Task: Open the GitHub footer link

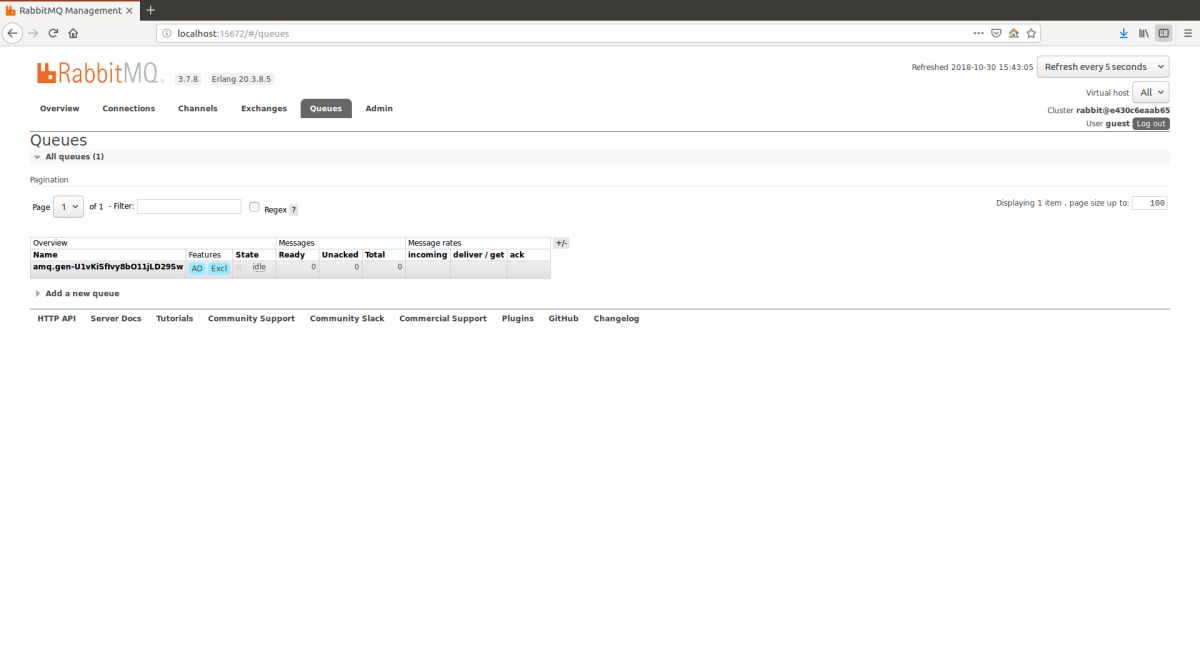Action: click(563, 319)
